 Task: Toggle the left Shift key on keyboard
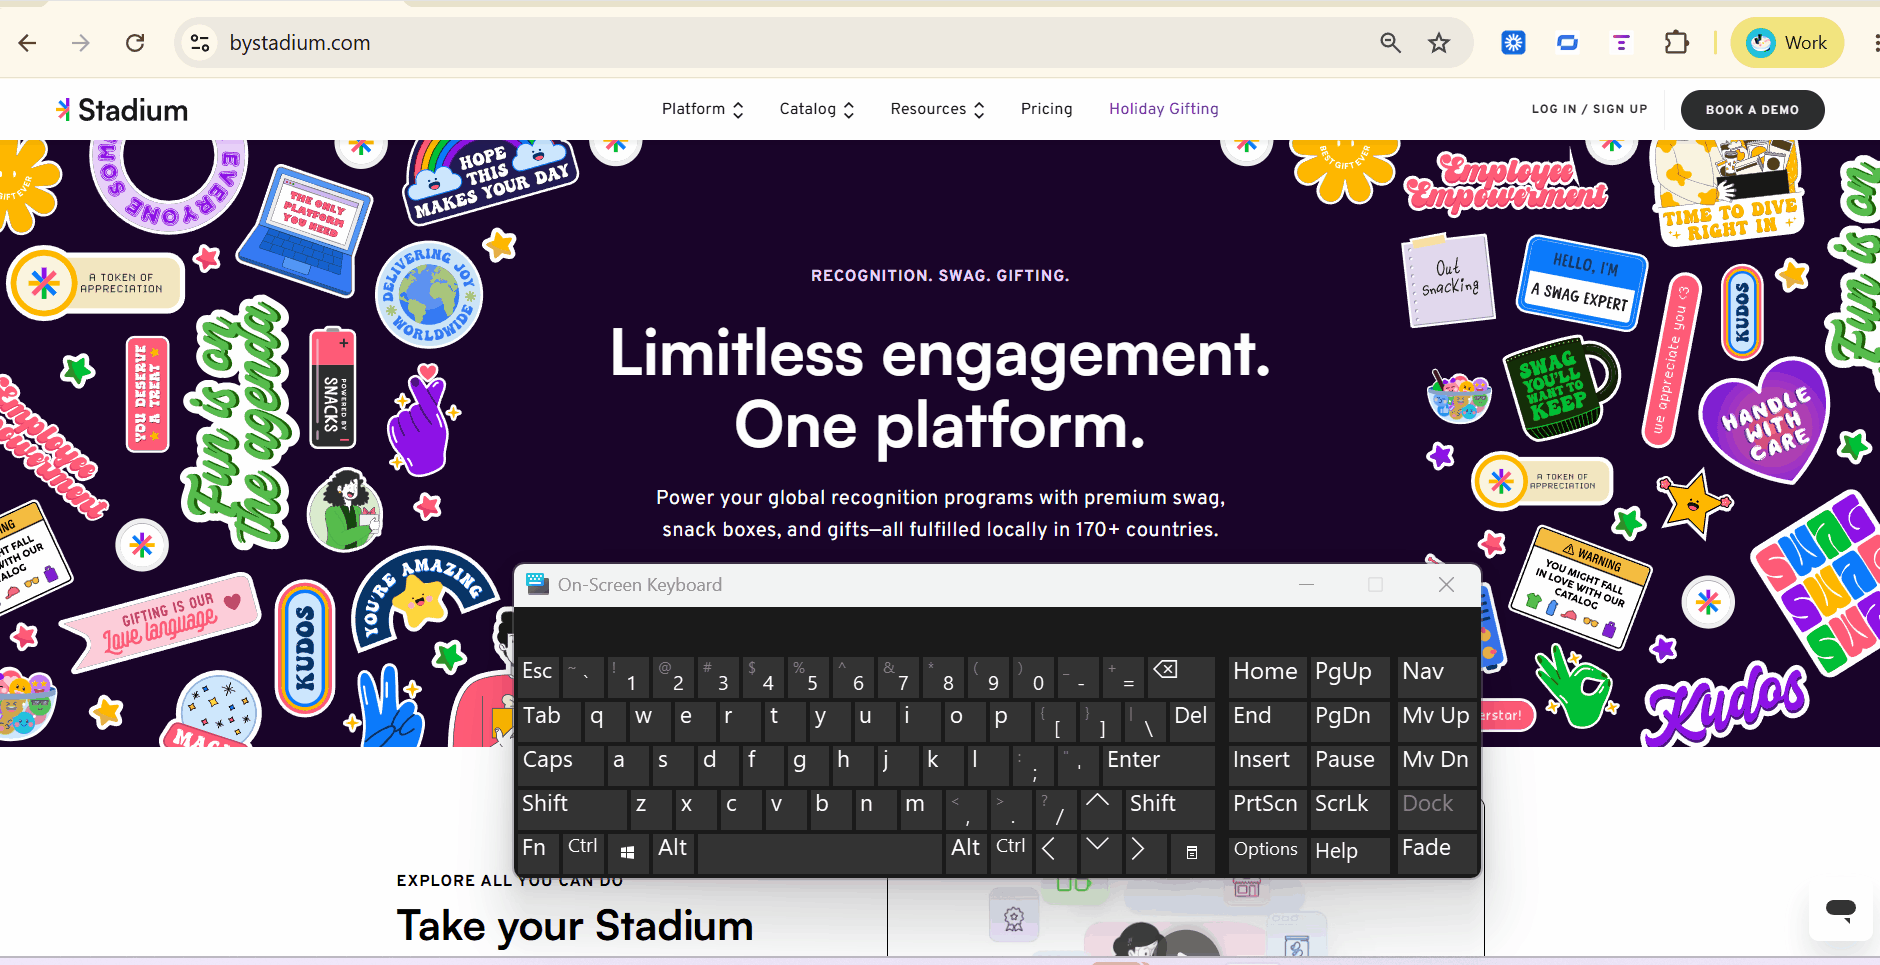point(572,809)
